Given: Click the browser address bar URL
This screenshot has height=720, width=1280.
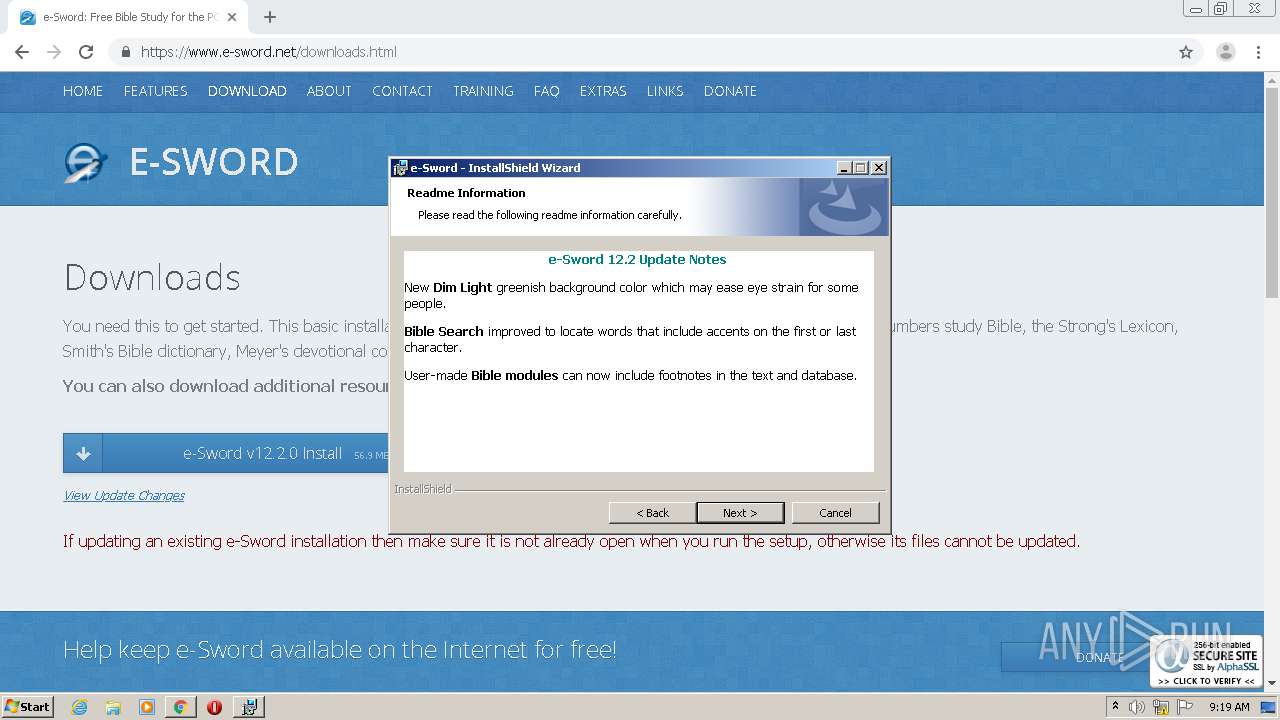Looking at the screenshot, I should [268, 52].
